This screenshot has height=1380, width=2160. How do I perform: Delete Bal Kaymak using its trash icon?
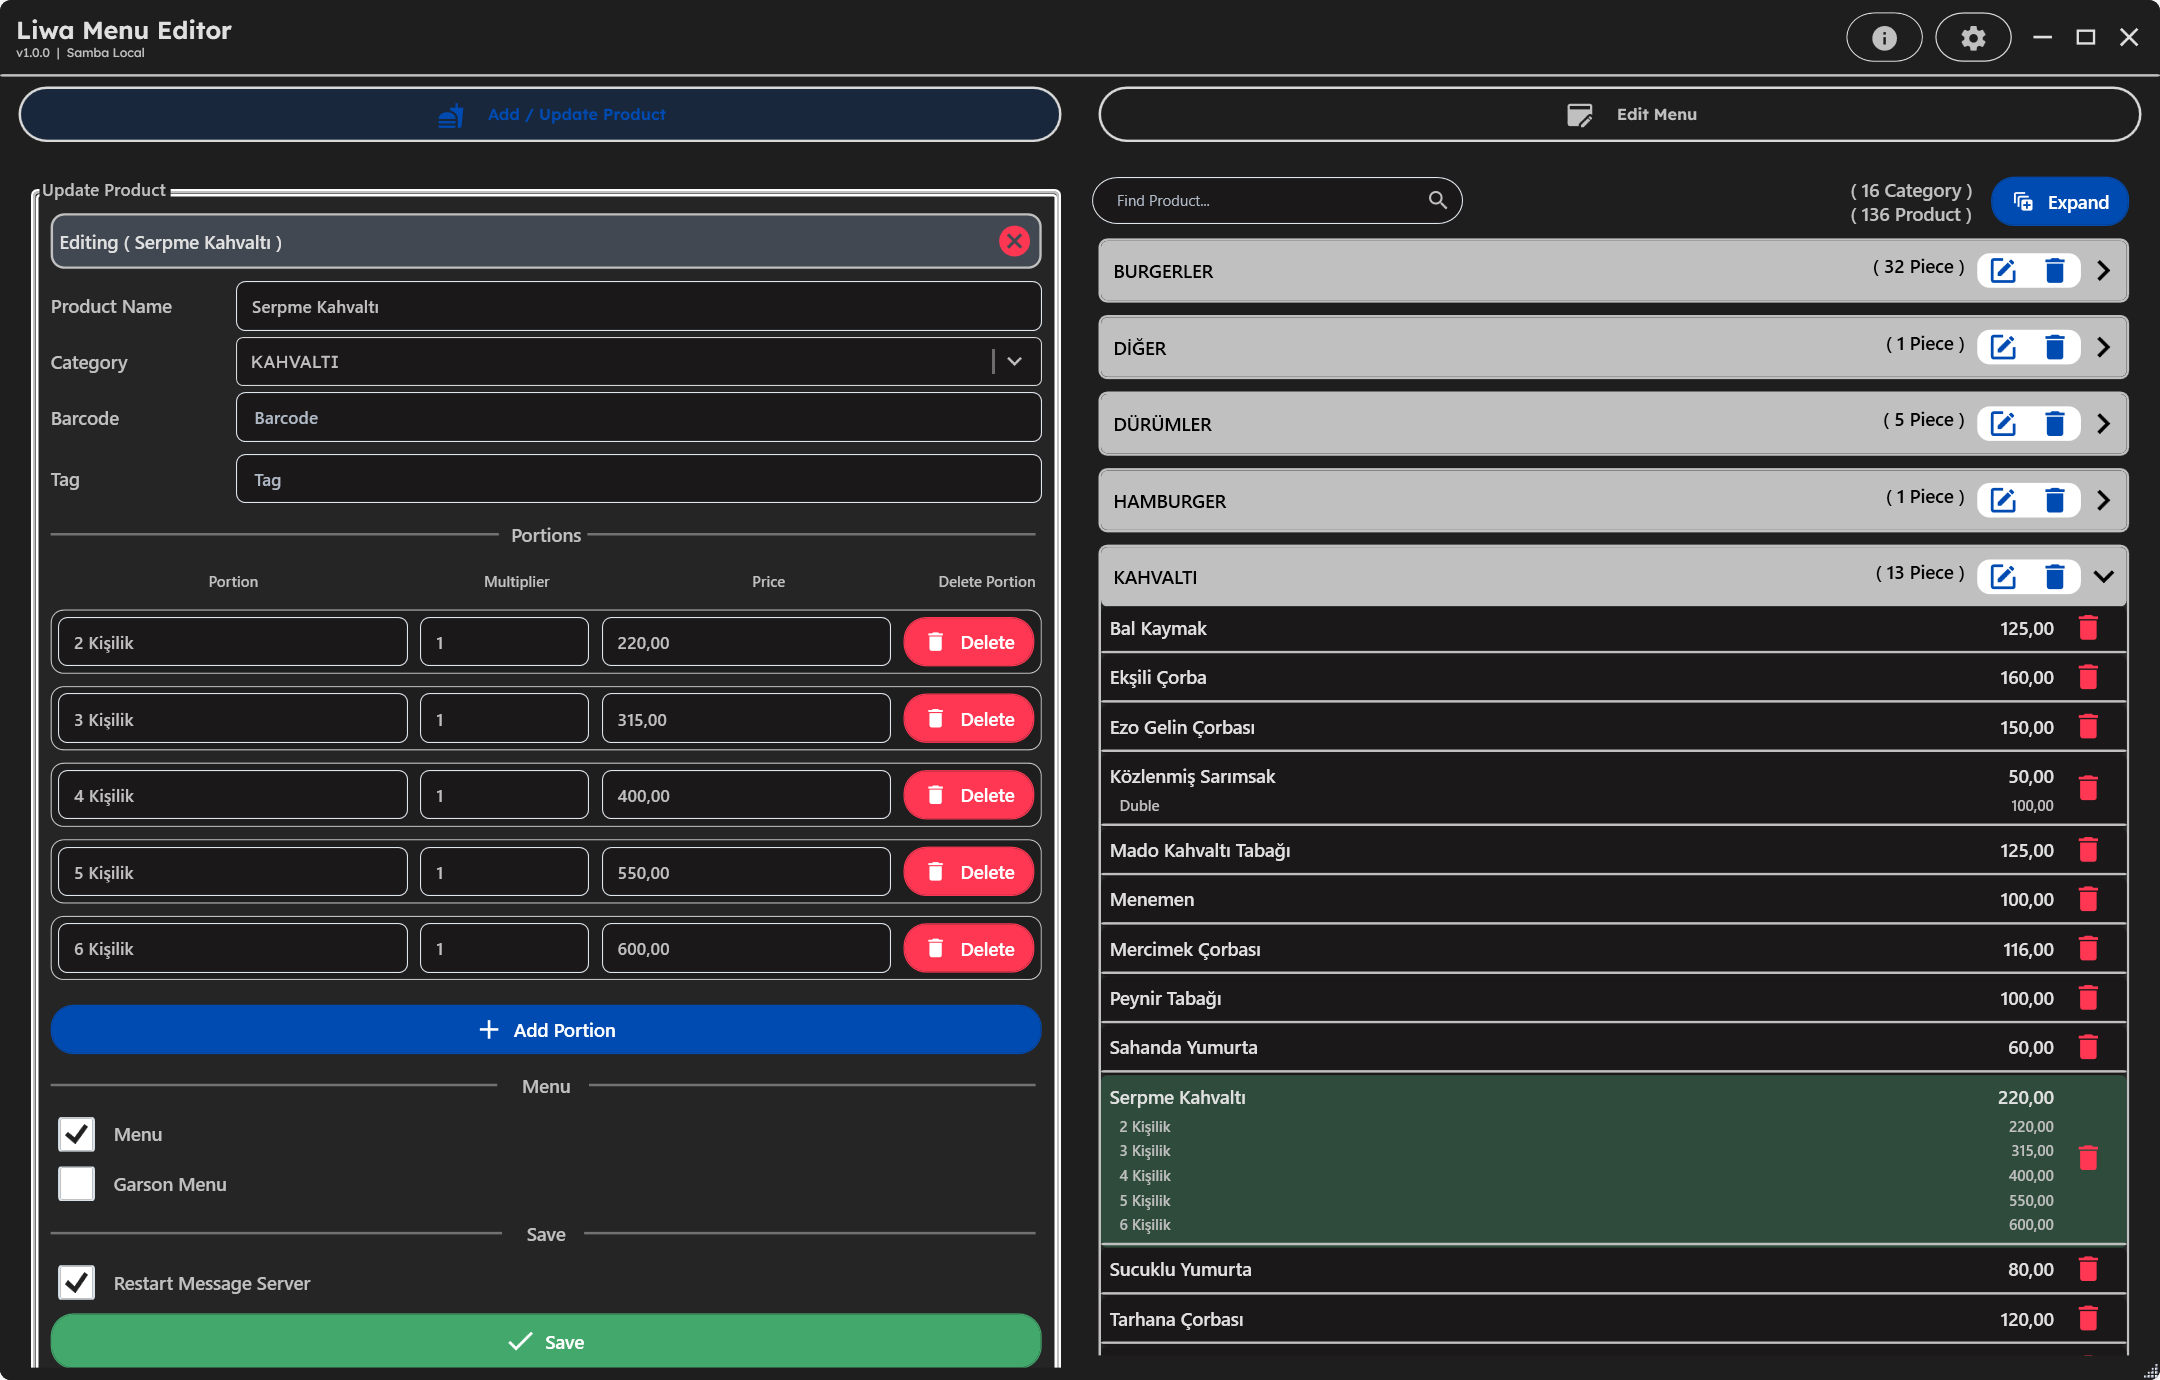tap(2088, 628)
